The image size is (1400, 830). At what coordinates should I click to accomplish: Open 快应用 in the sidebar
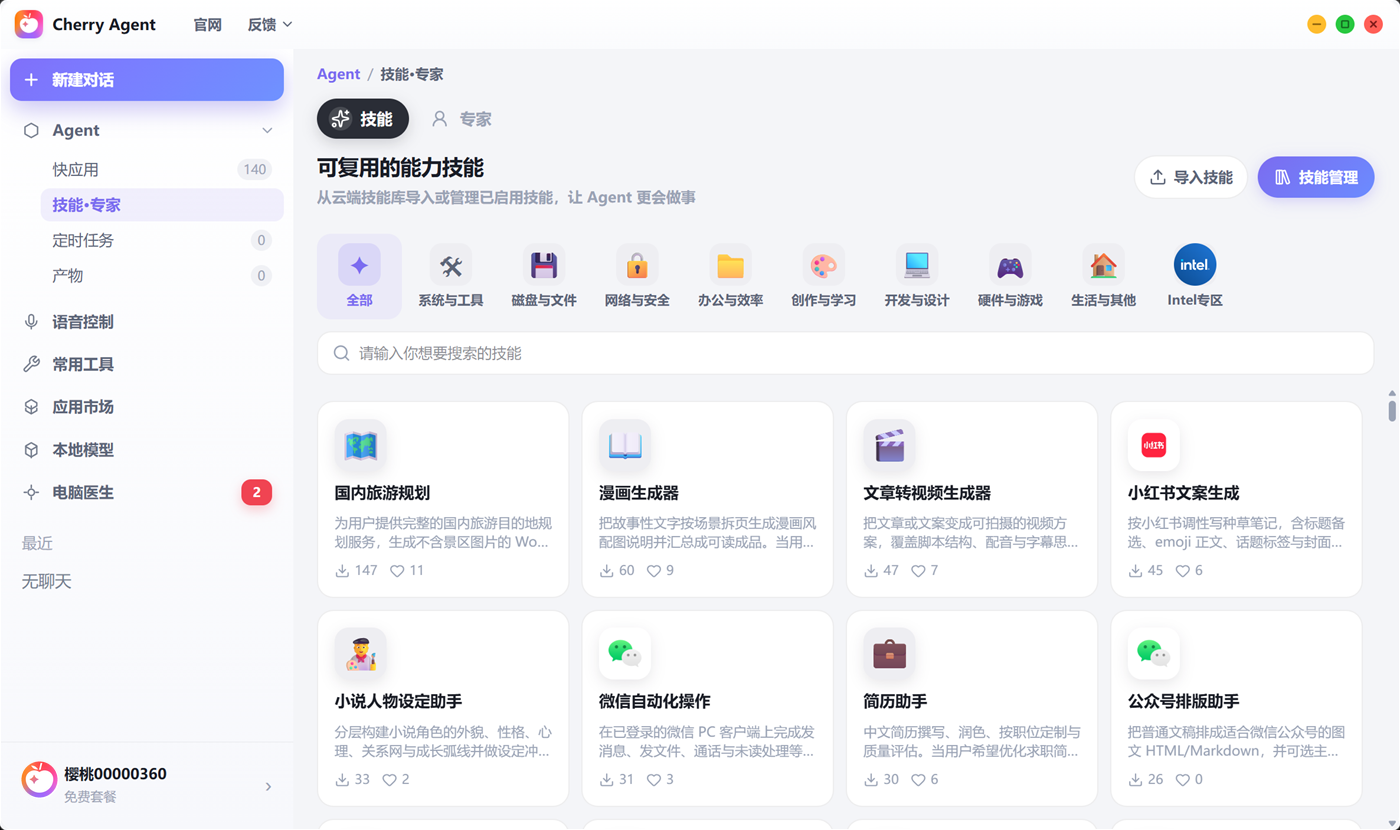(x=162, y=170)
